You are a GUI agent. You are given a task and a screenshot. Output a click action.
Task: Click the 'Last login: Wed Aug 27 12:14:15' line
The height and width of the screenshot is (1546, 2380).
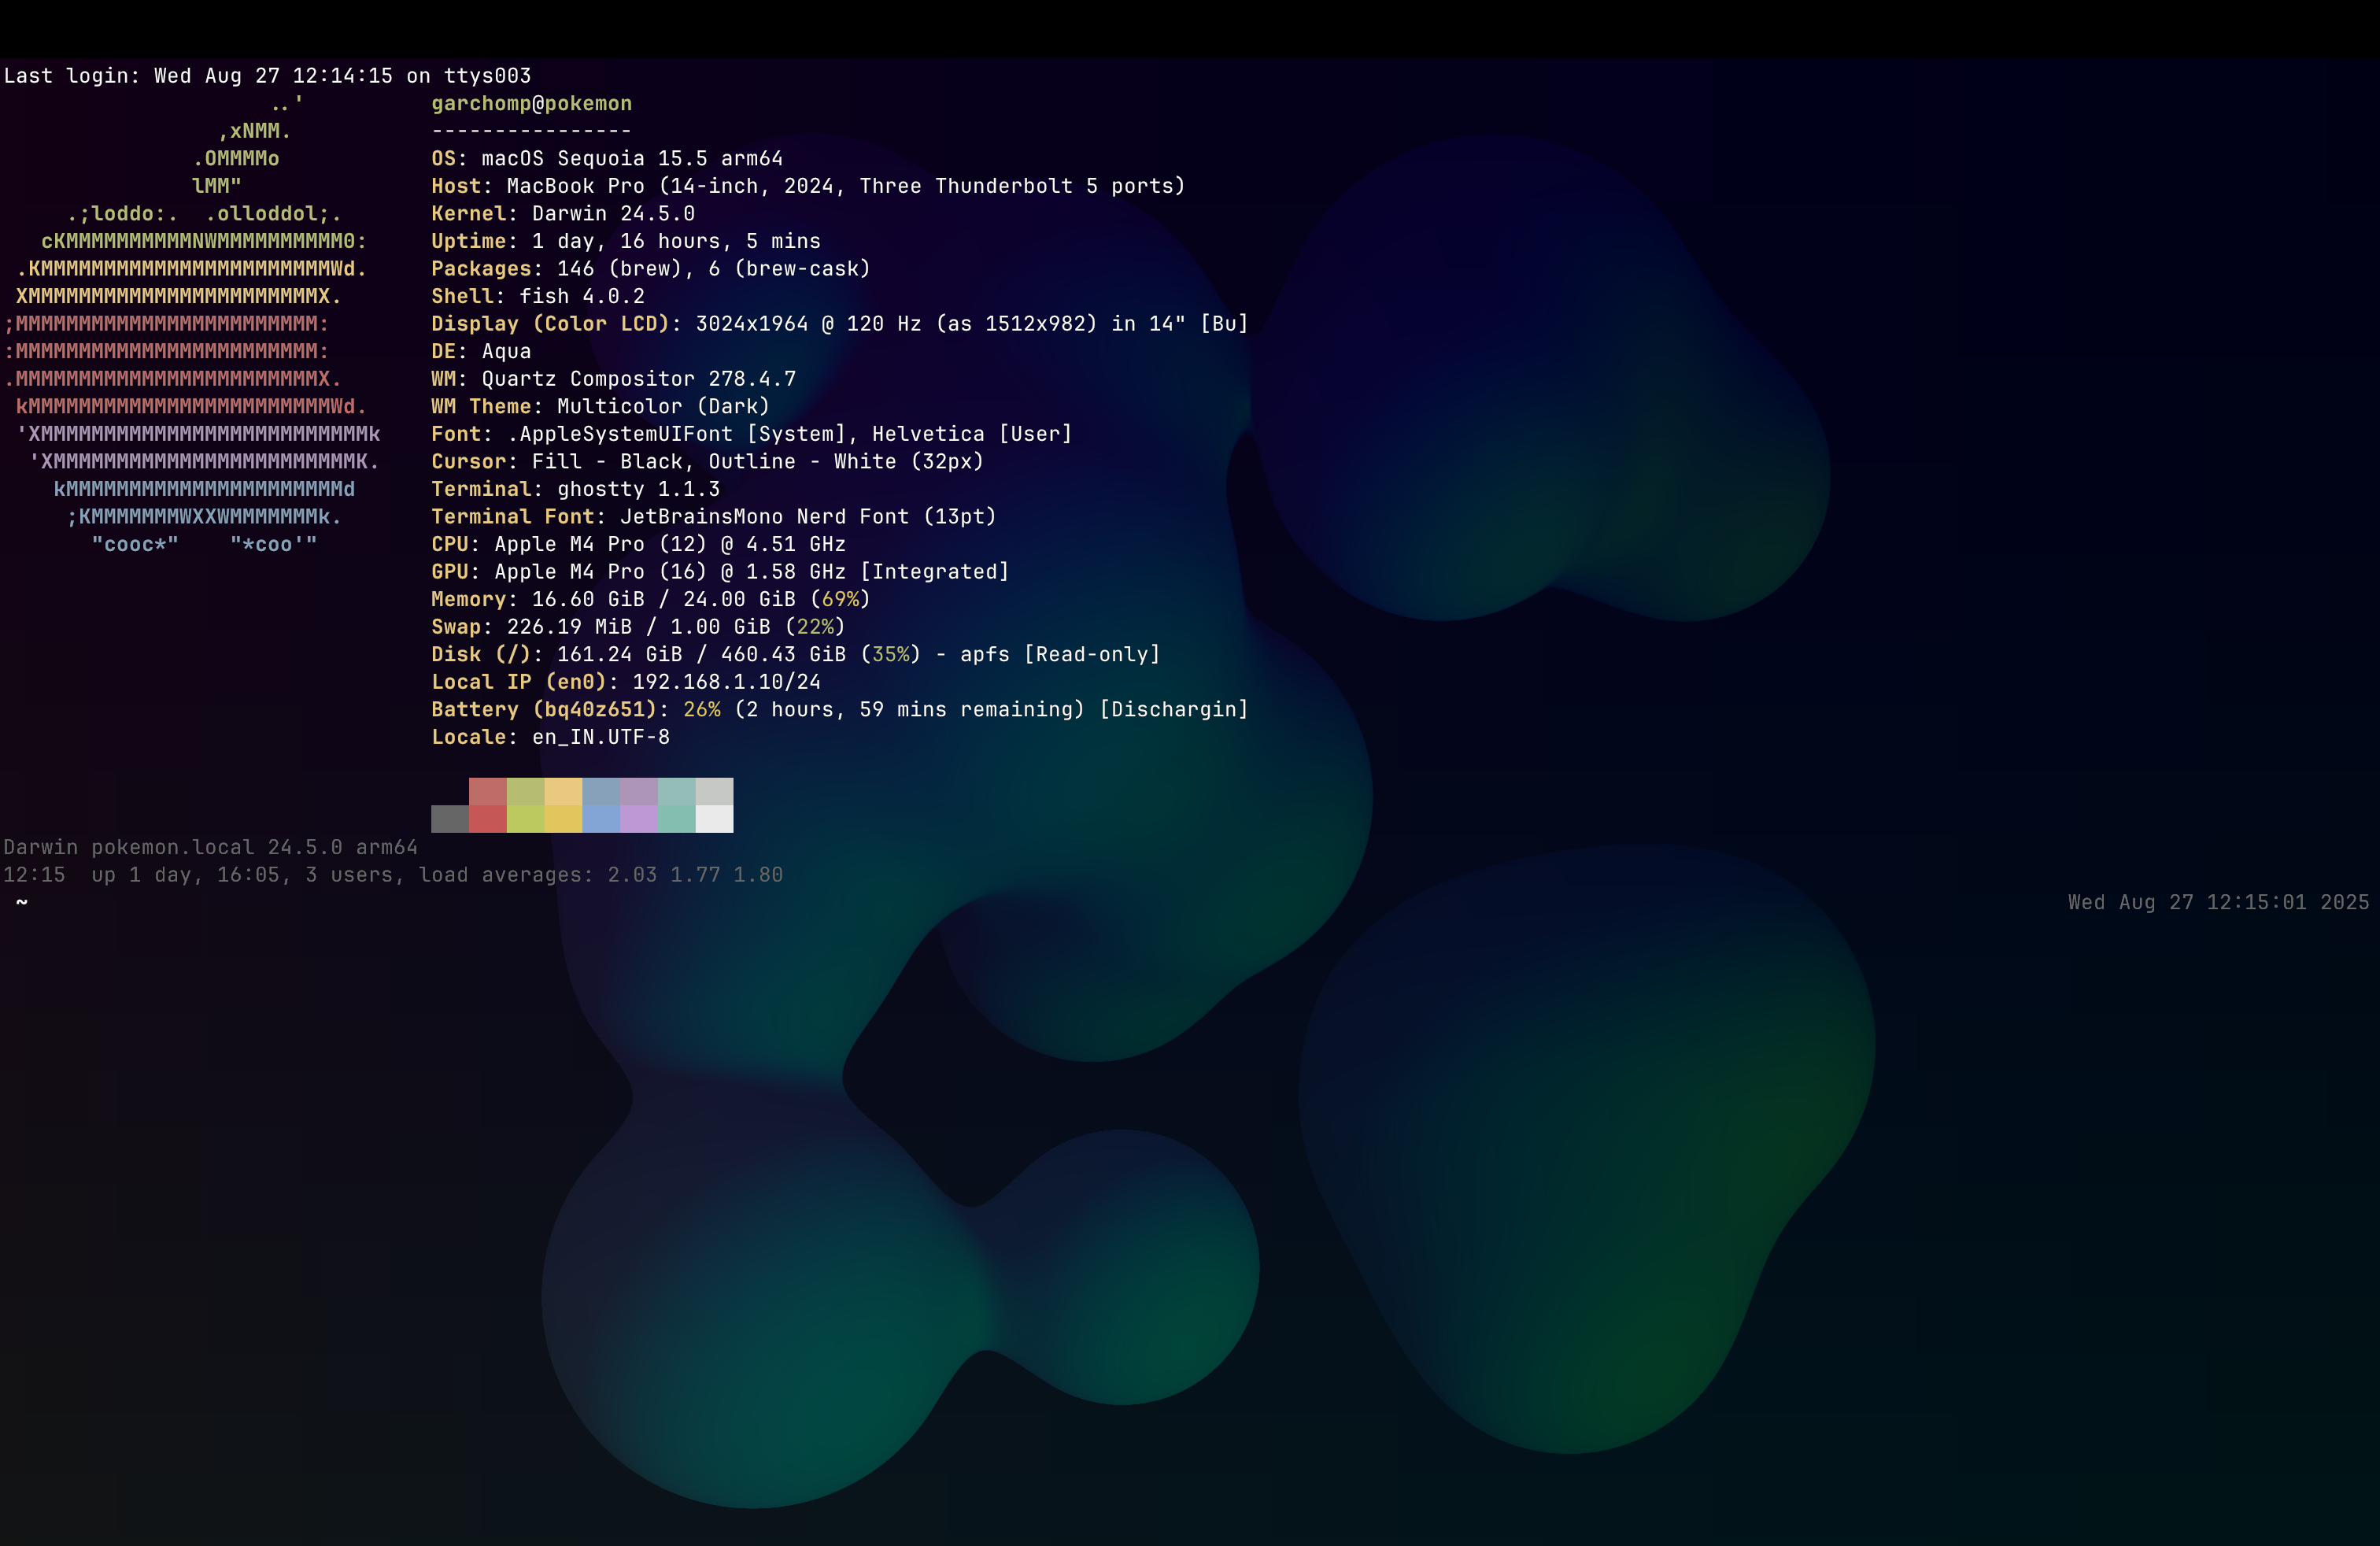pos(267,76)
